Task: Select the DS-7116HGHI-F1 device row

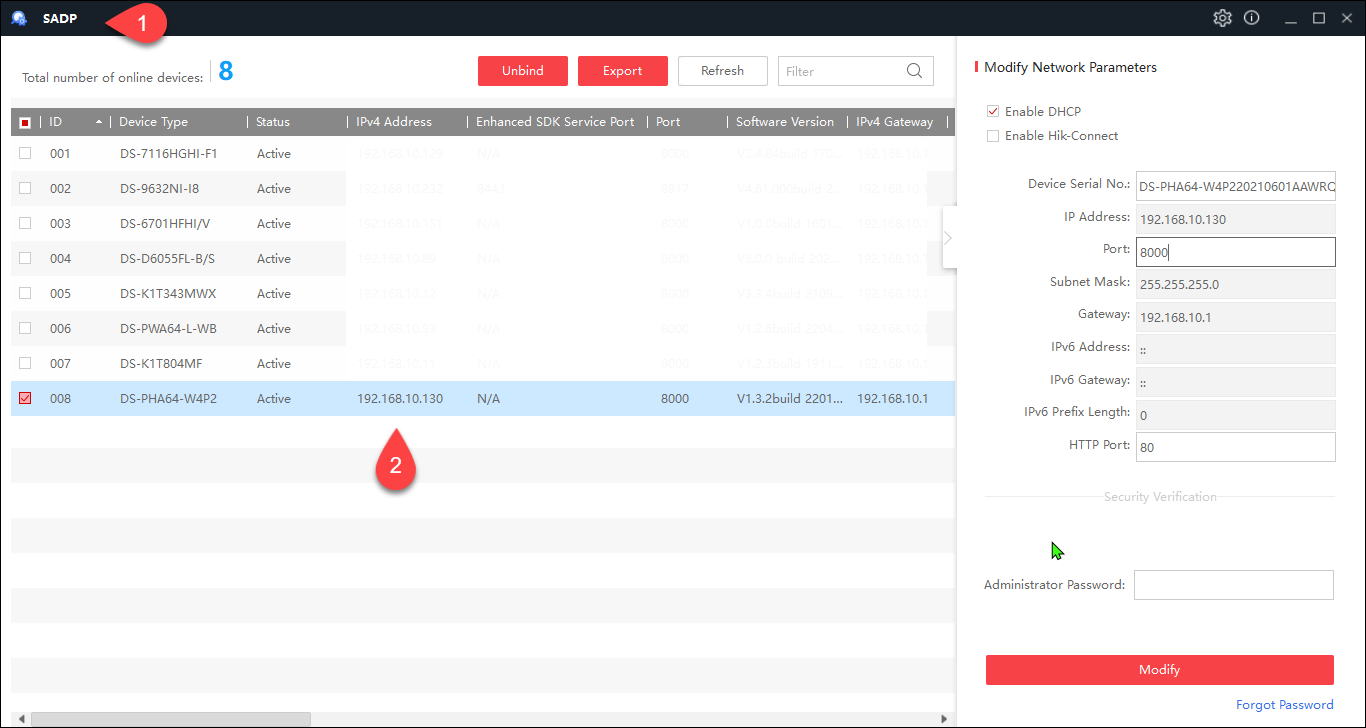Action: coord(483,153)
